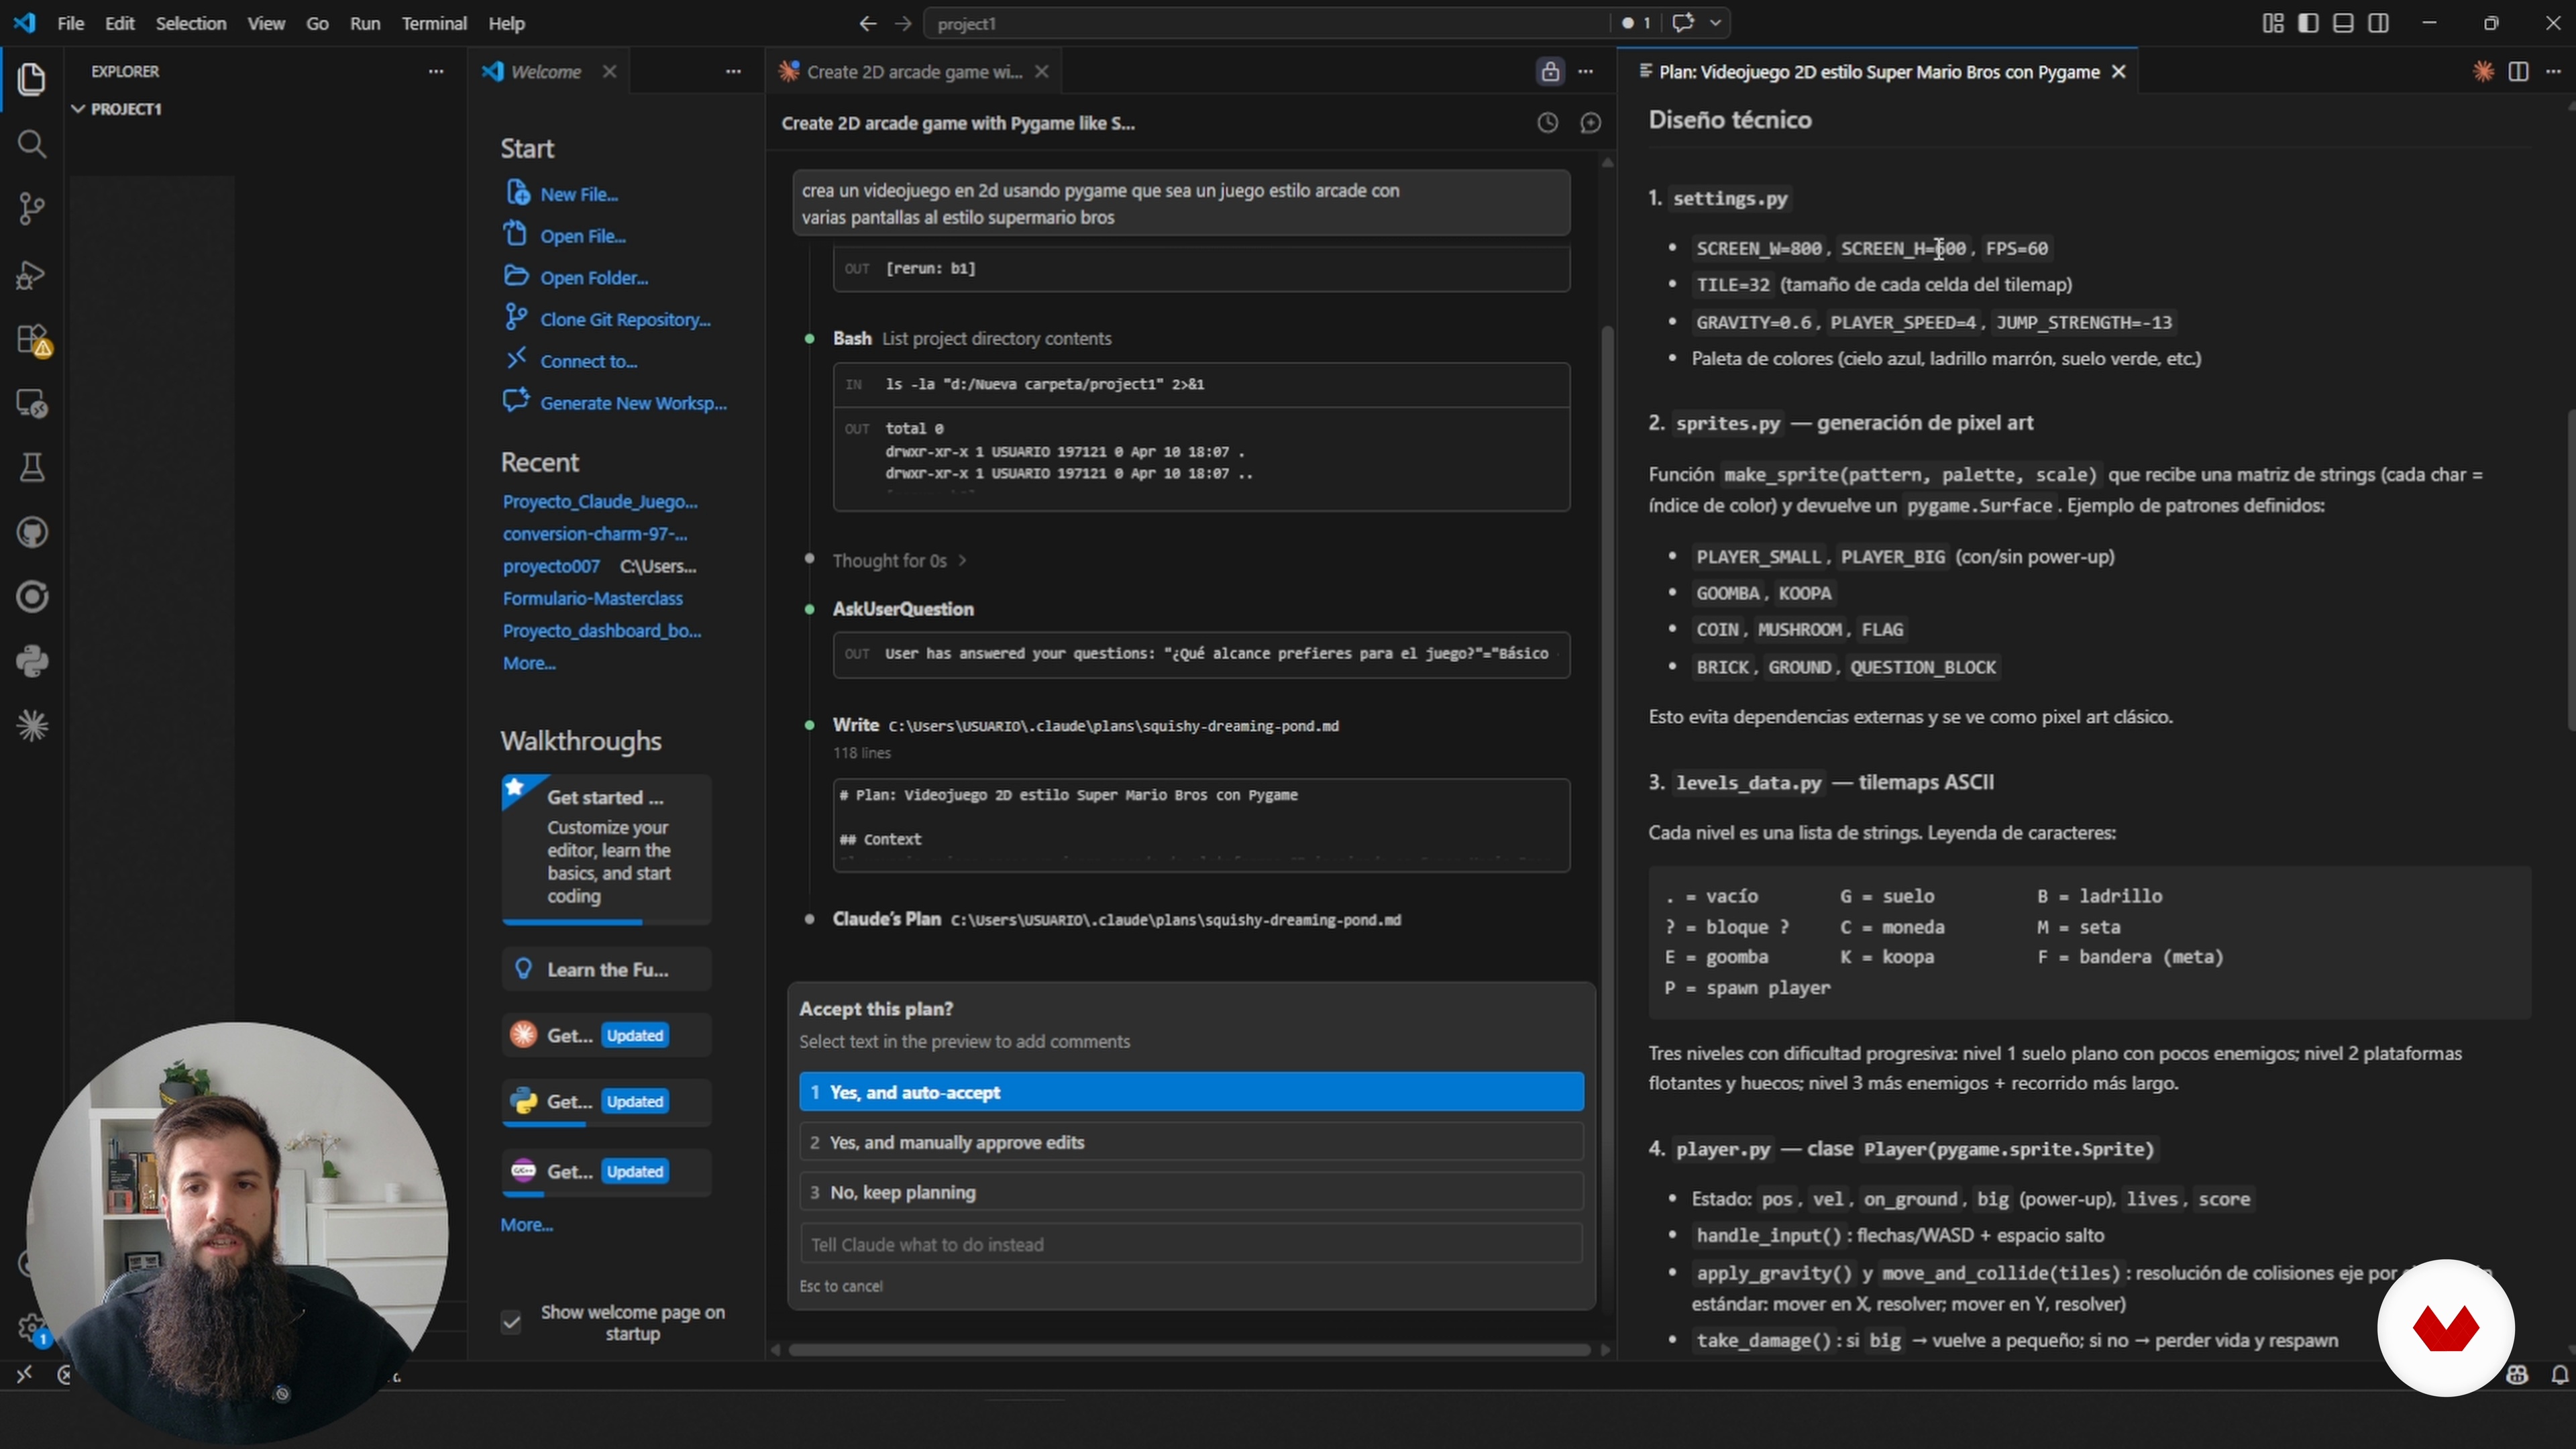Select option 2 Yes, and manually approve edits
Screen dimensions: 2576x1449
click(1191, 1142)
